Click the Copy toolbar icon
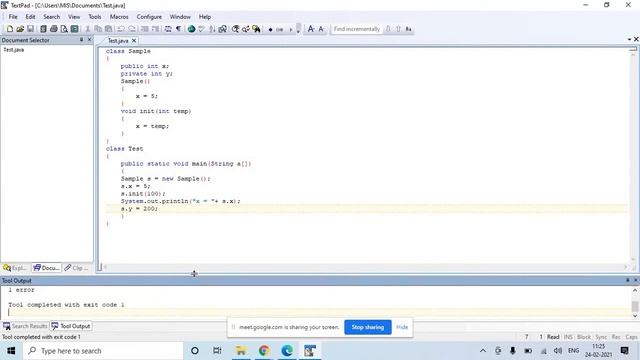The image size is (640, 360). (x=98, y=29)
